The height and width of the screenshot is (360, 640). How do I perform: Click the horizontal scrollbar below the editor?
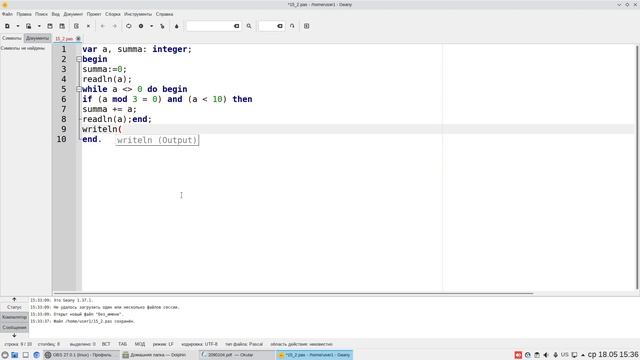pos(293,293)
